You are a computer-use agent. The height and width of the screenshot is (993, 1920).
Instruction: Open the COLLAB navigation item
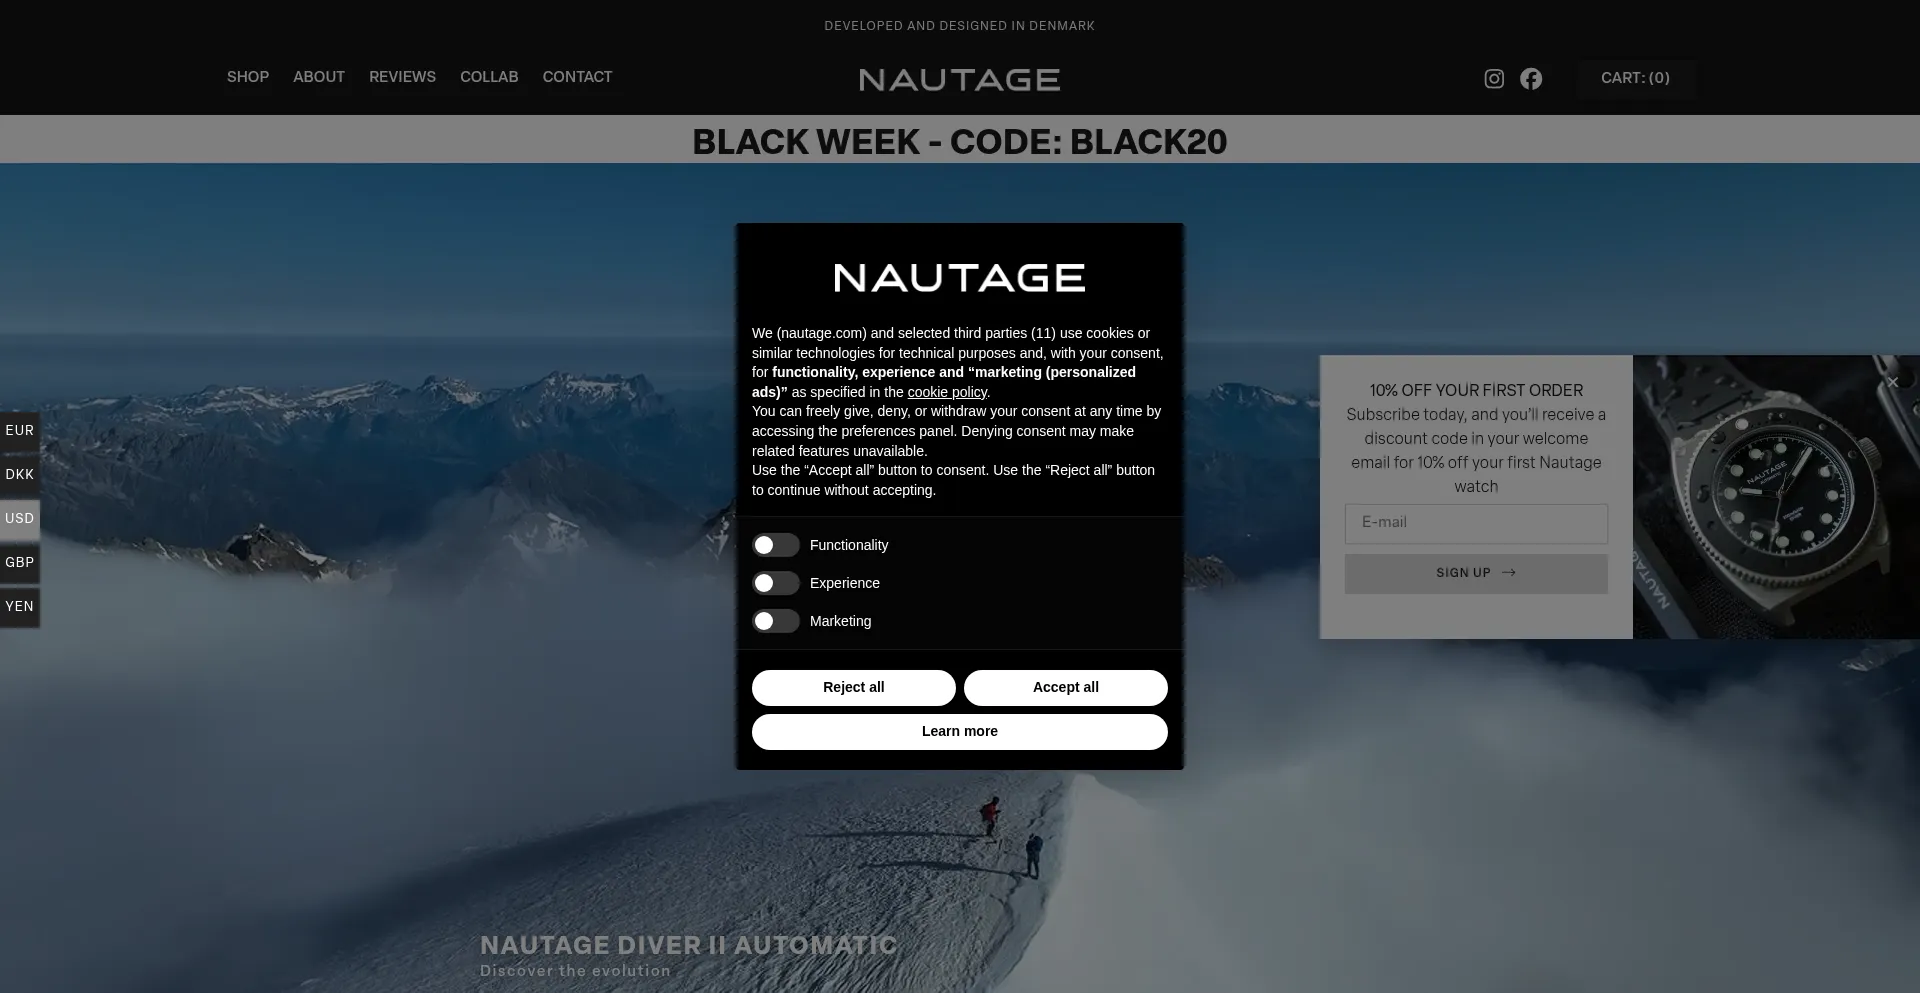coord(489,77)
